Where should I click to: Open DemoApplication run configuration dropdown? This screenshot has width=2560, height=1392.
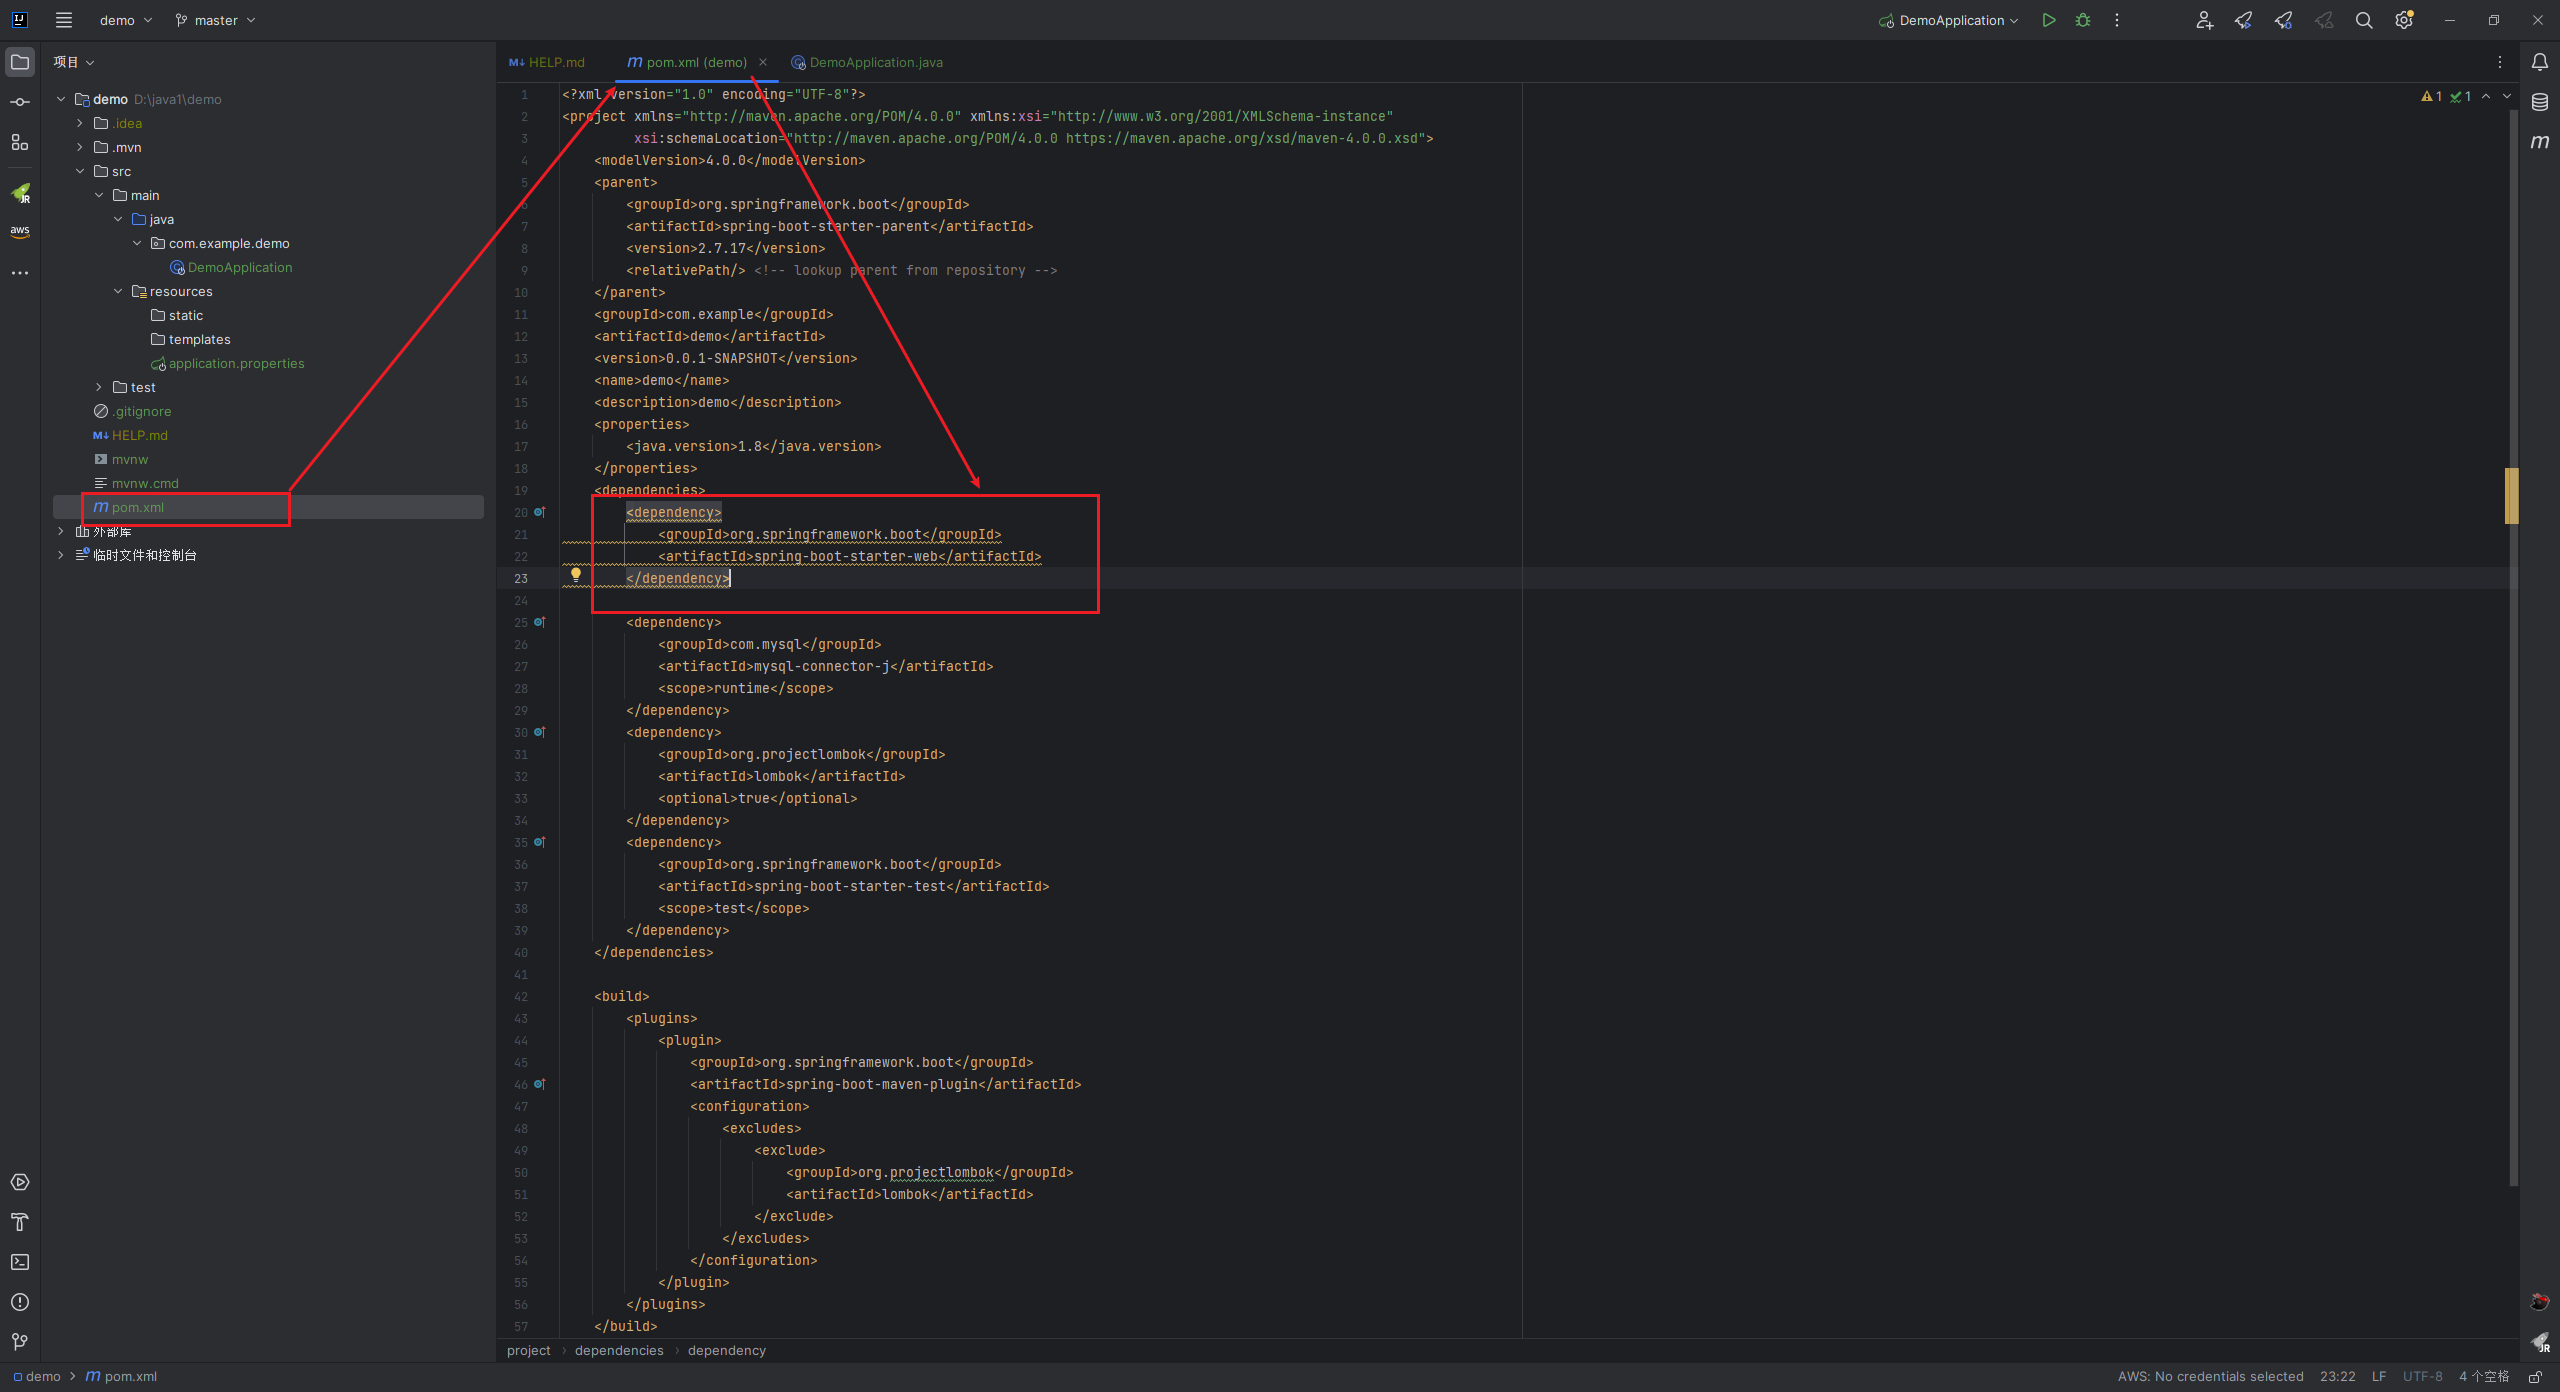point(1950,20)
